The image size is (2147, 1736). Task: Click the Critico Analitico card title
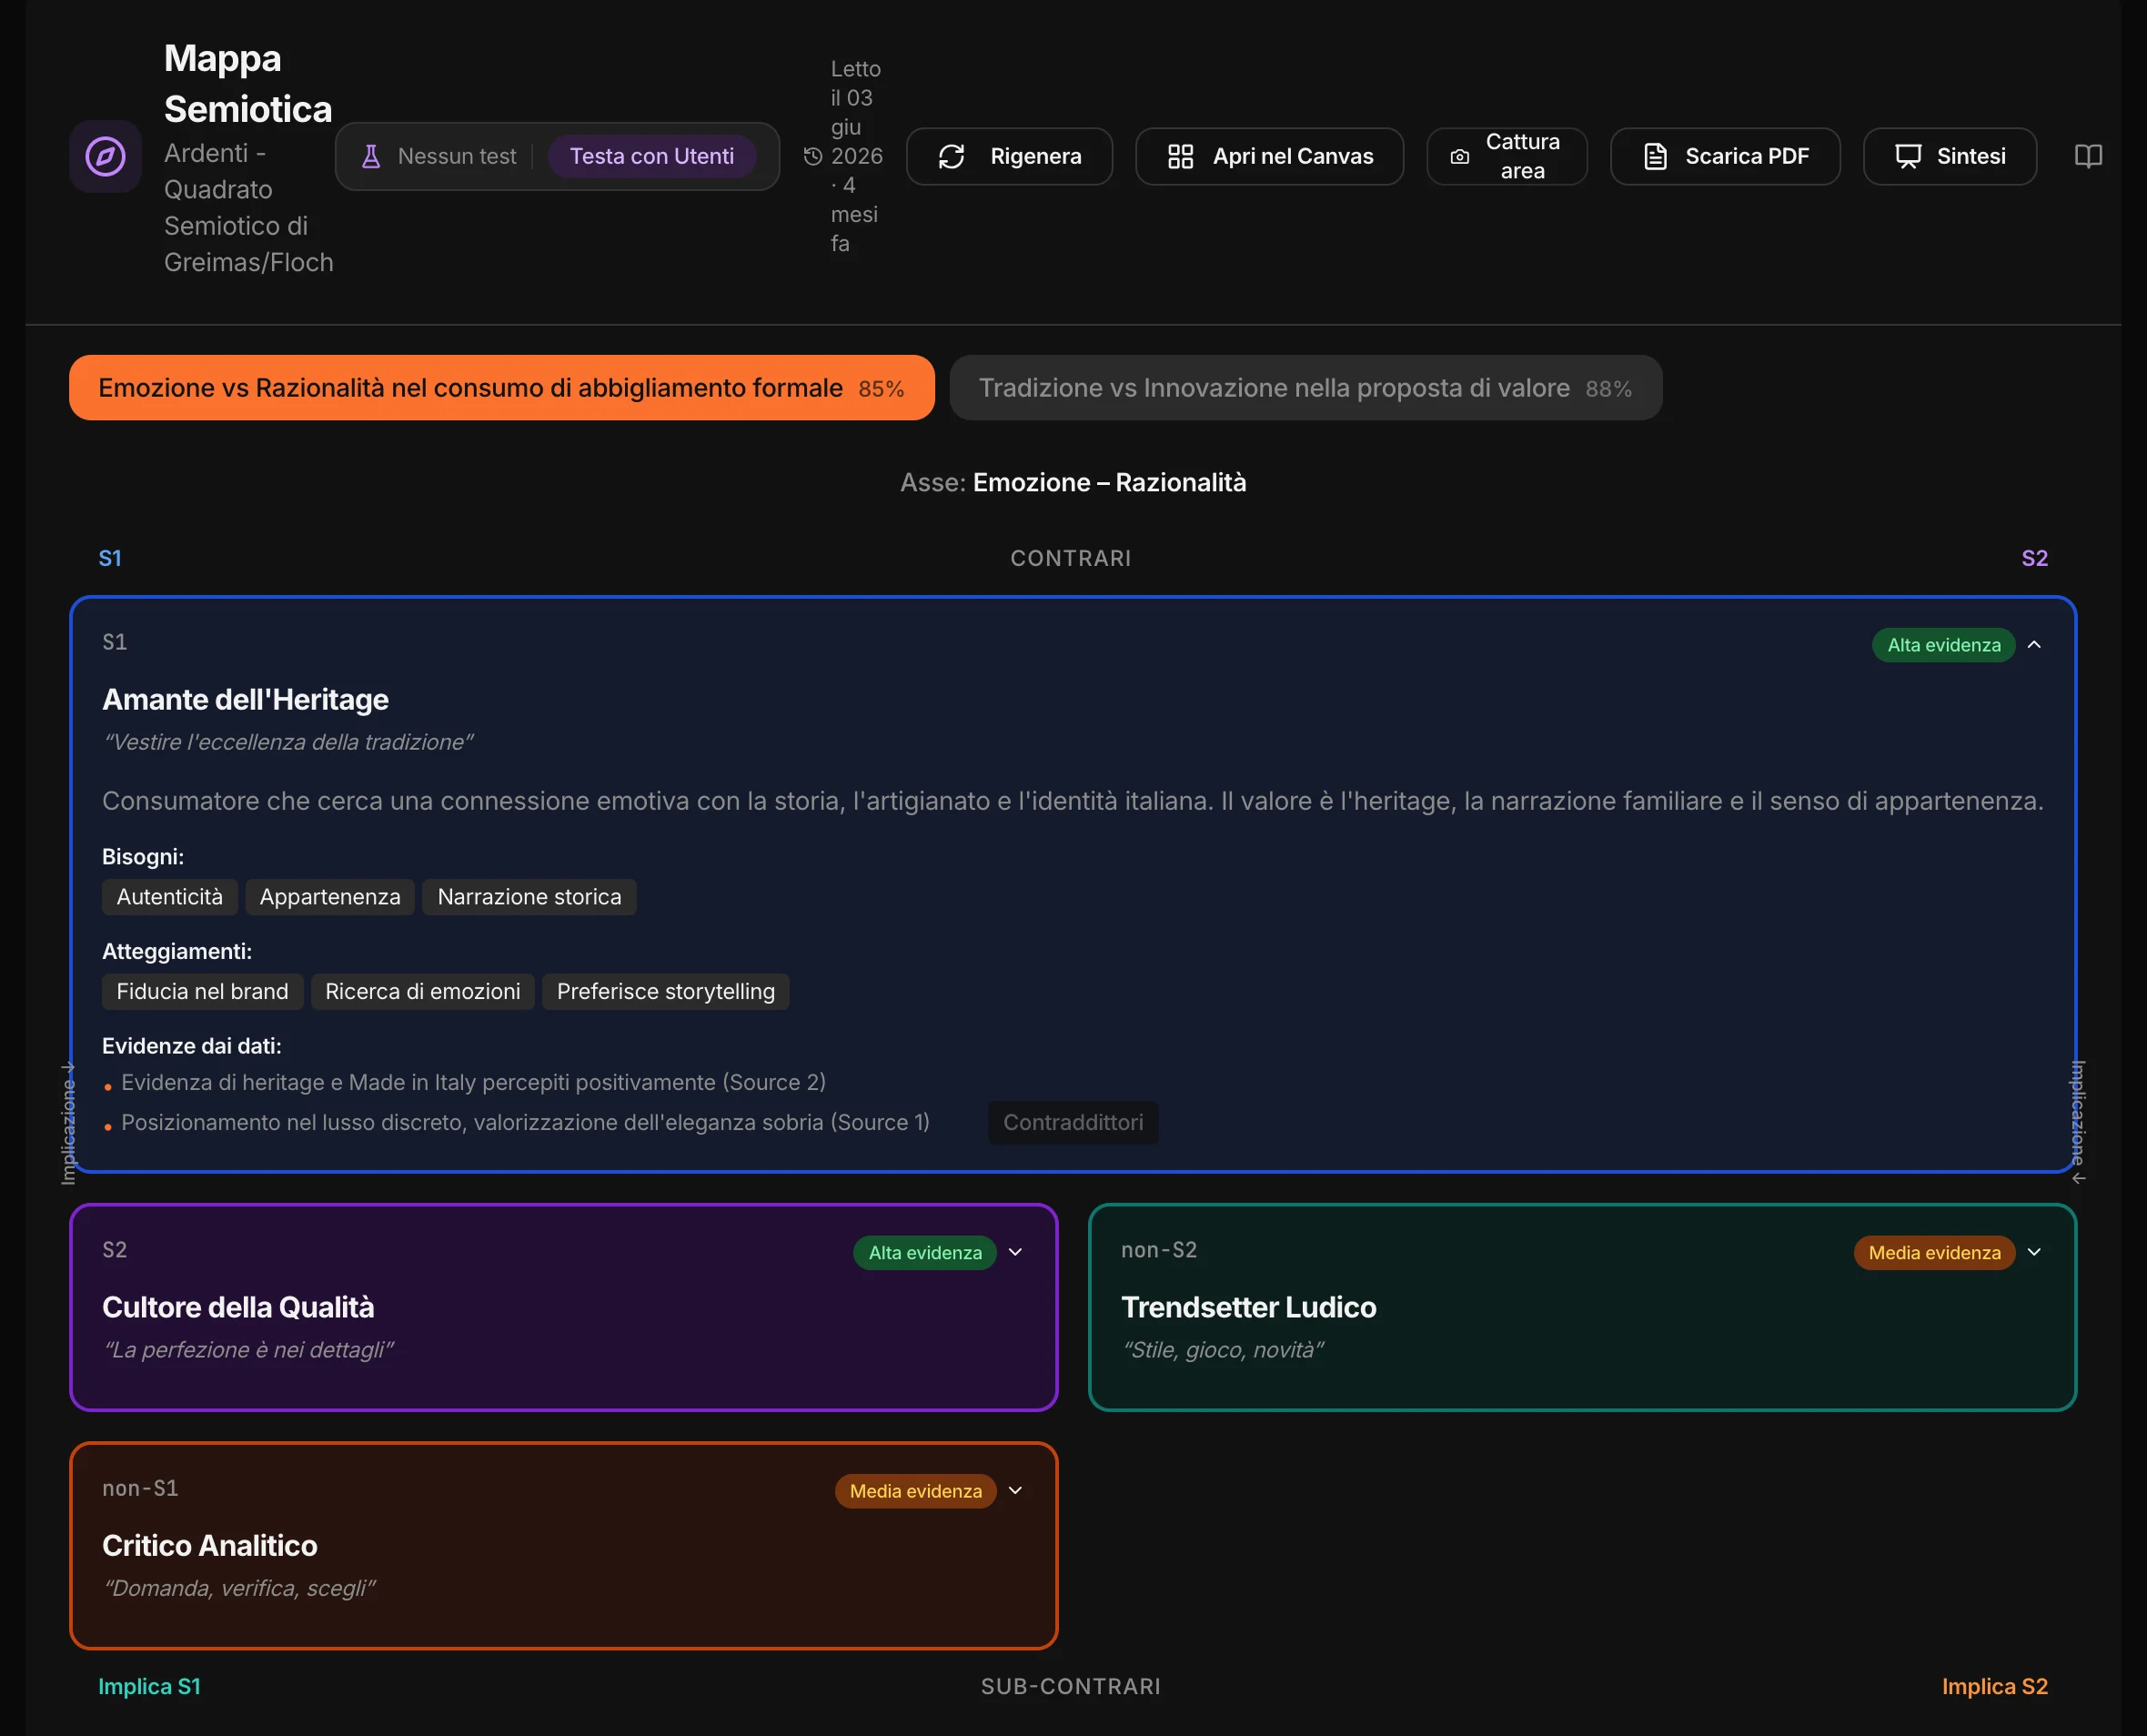coord(210,1546)
